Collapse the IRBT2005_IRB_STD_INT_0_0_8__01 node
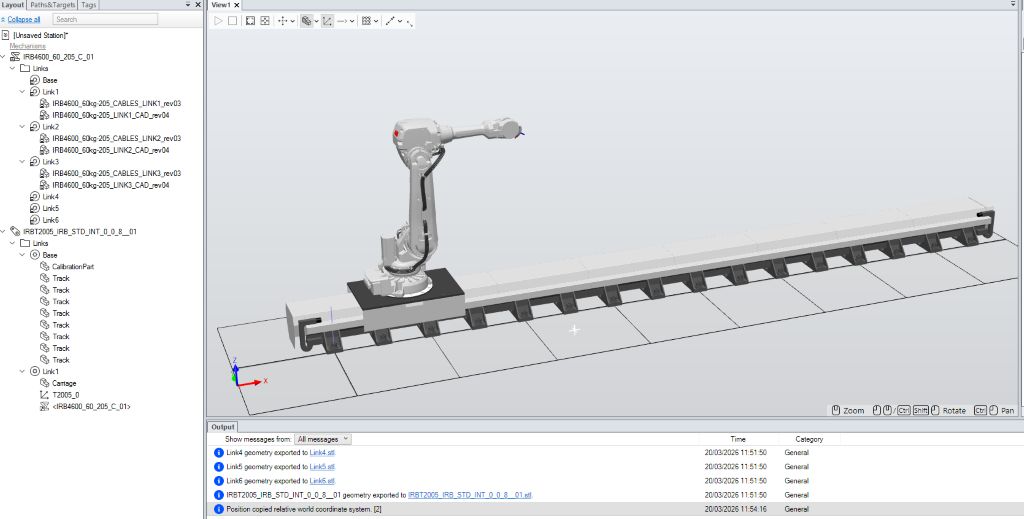 click(x=3, y=232)
